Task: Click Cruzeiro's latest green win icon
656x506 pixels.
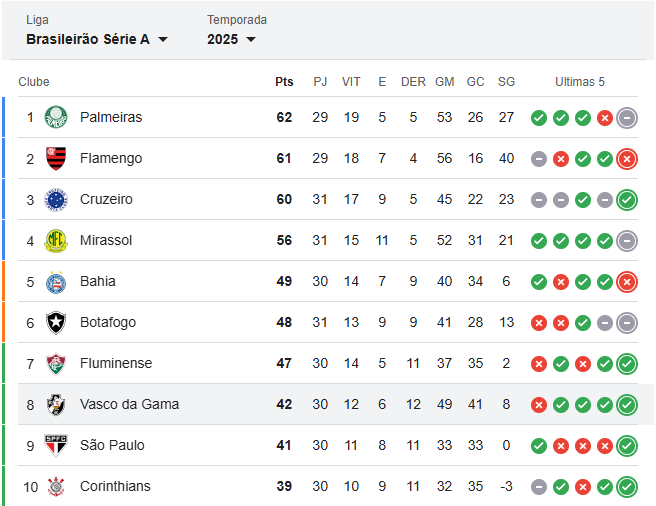Action: pyautogui.click(x=627, y=199)
